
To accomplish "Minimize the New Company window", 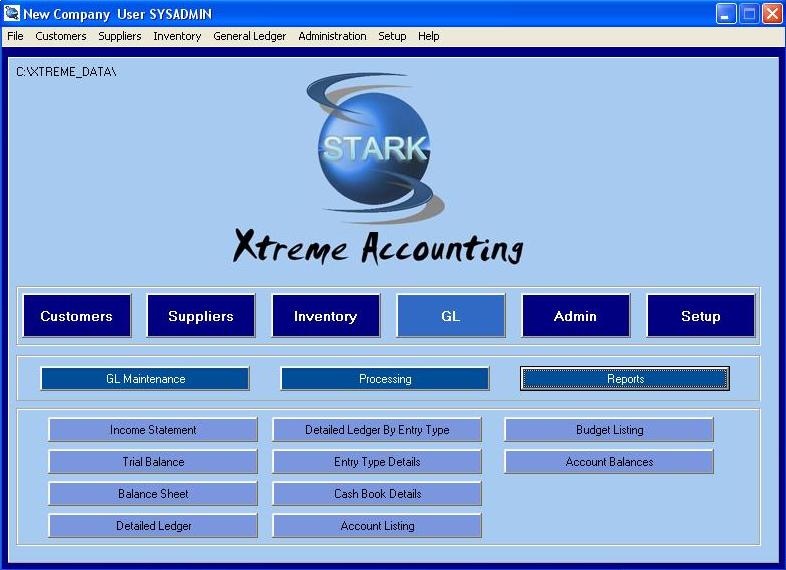I will coord(725,14).
